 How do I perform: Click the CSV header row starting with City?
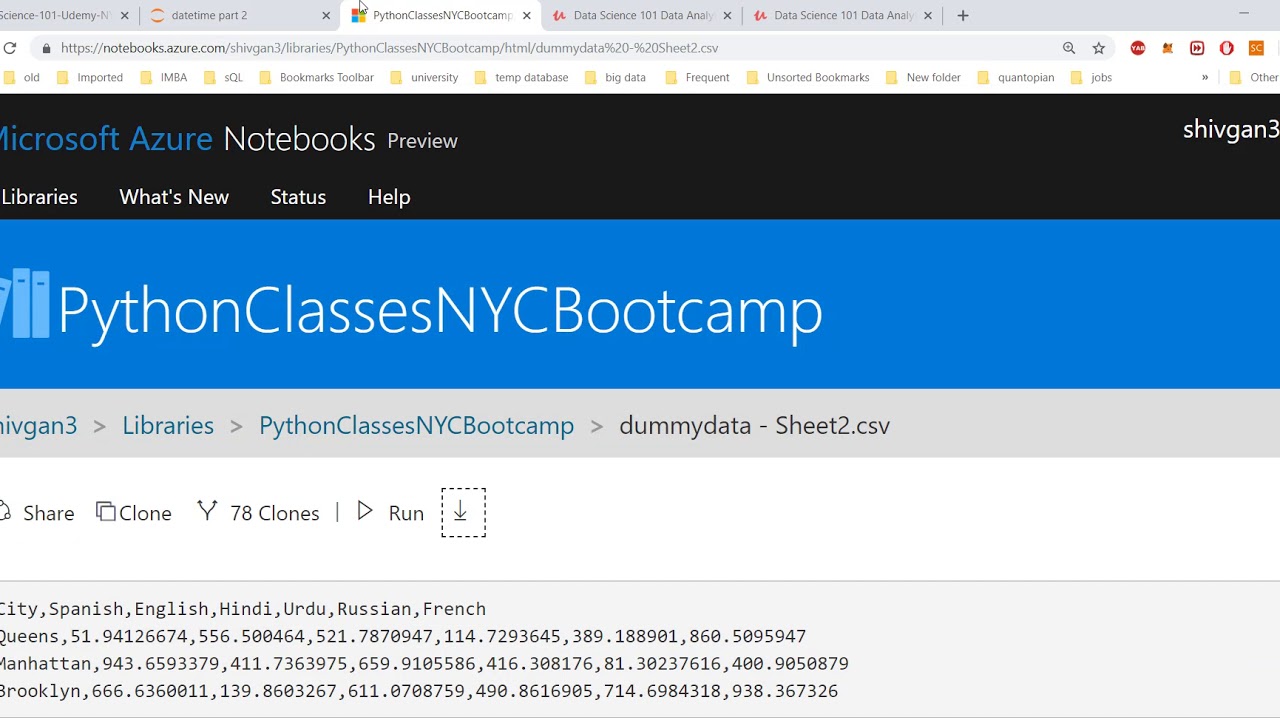click(x=243, y=609)
